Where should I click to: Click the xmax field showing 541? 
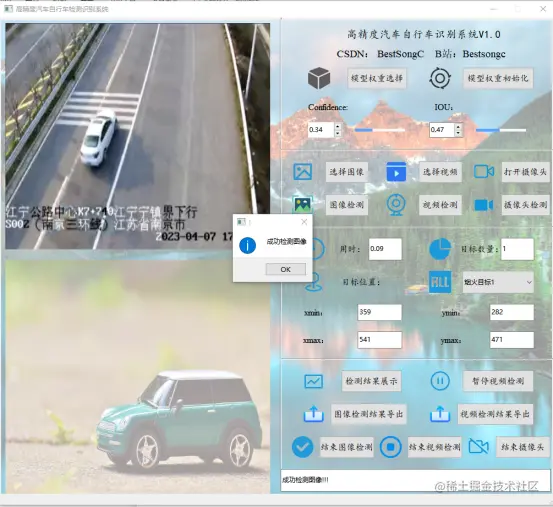point(379,340)
